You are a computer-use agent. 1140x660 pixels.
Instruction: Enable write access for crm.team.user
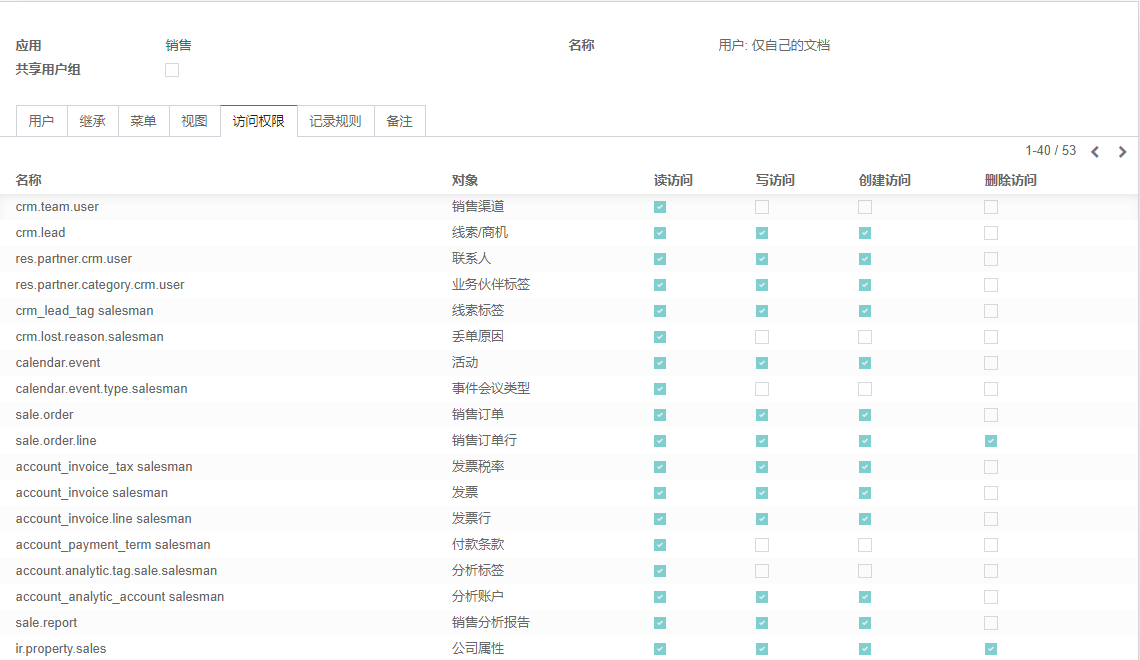click(762, 206)
